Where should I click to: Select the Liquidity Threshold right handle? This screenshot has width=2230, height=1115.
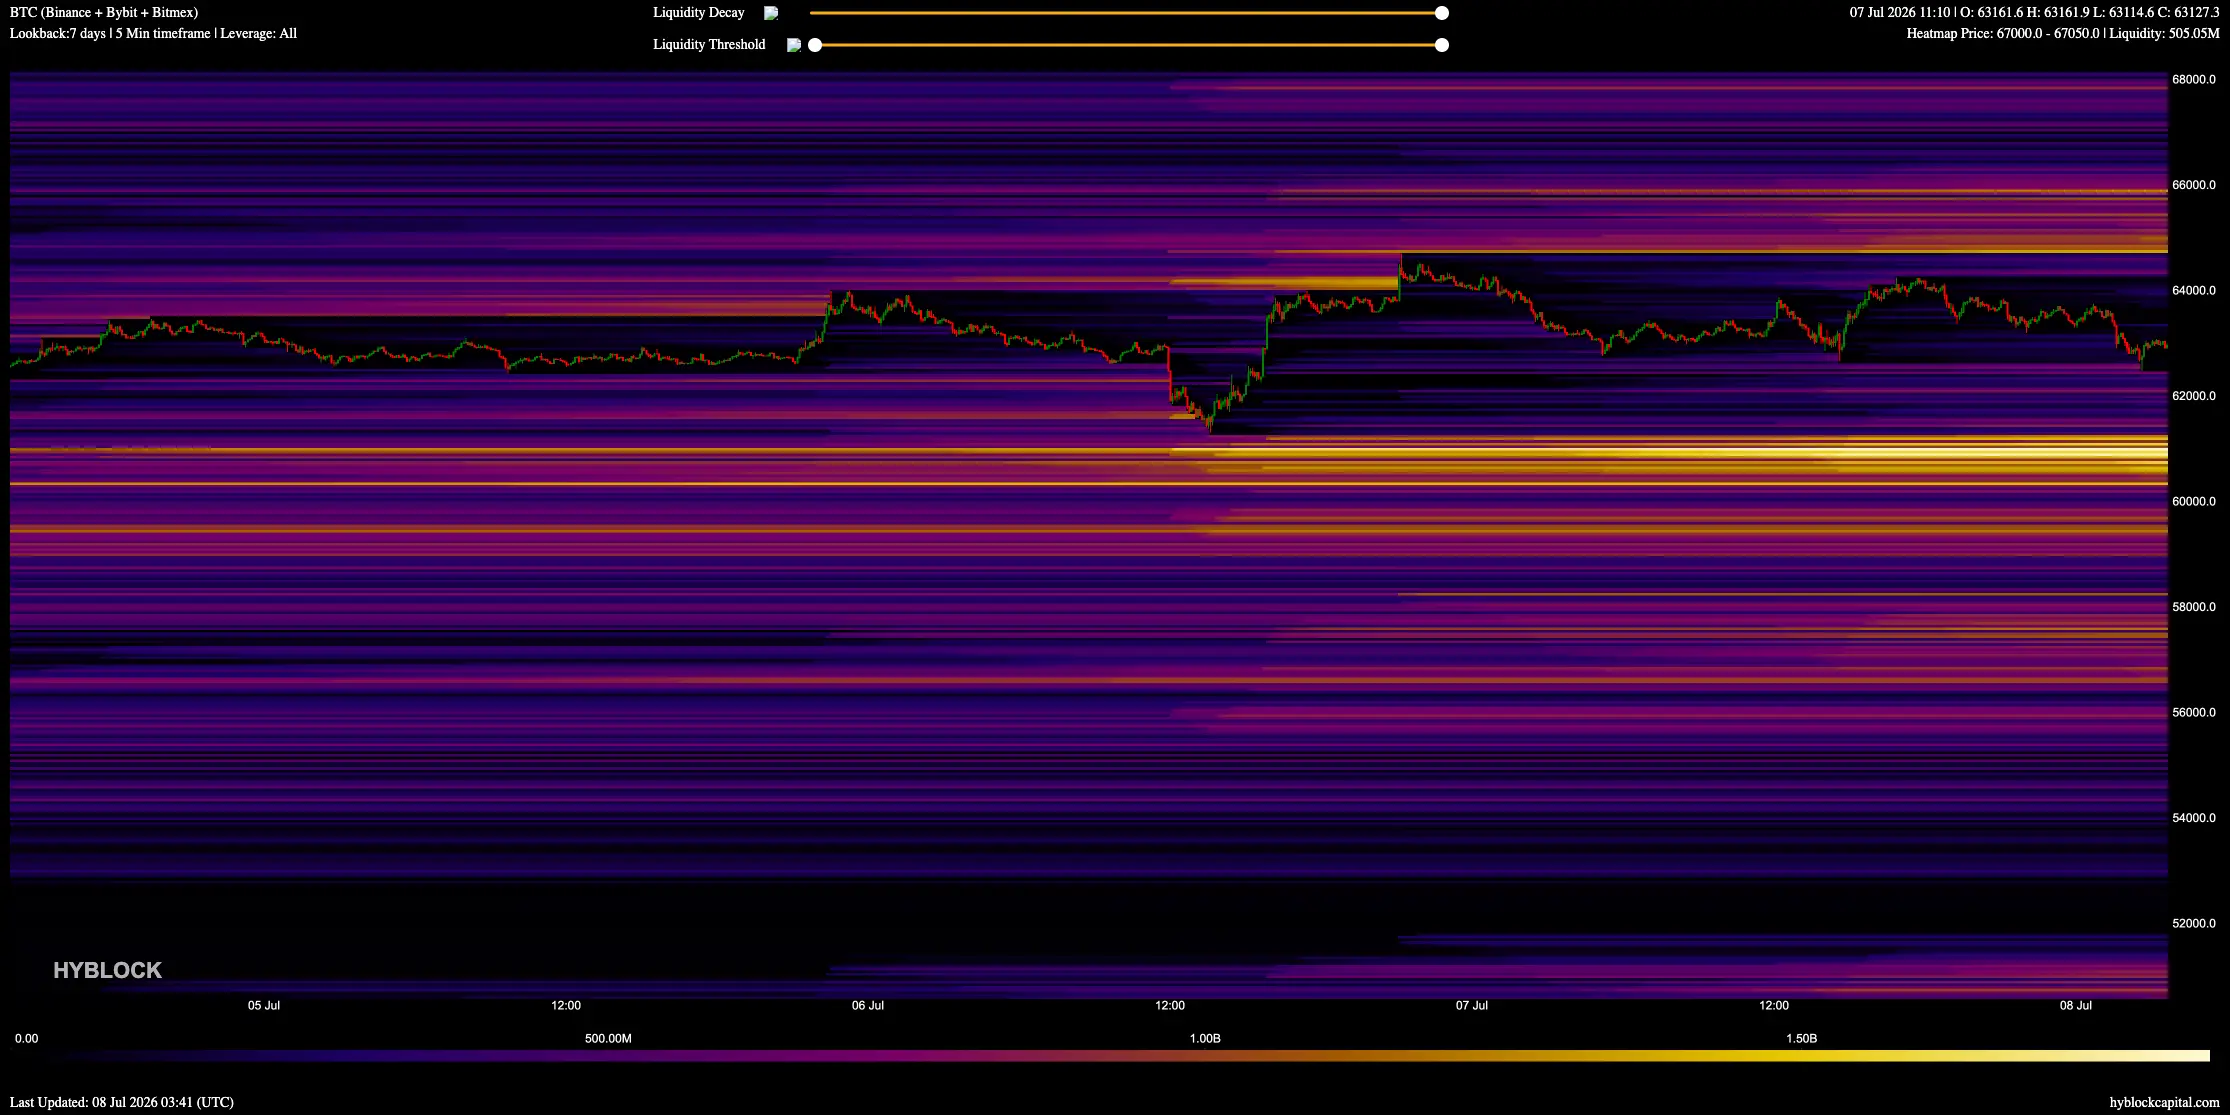click(1441, 45)
